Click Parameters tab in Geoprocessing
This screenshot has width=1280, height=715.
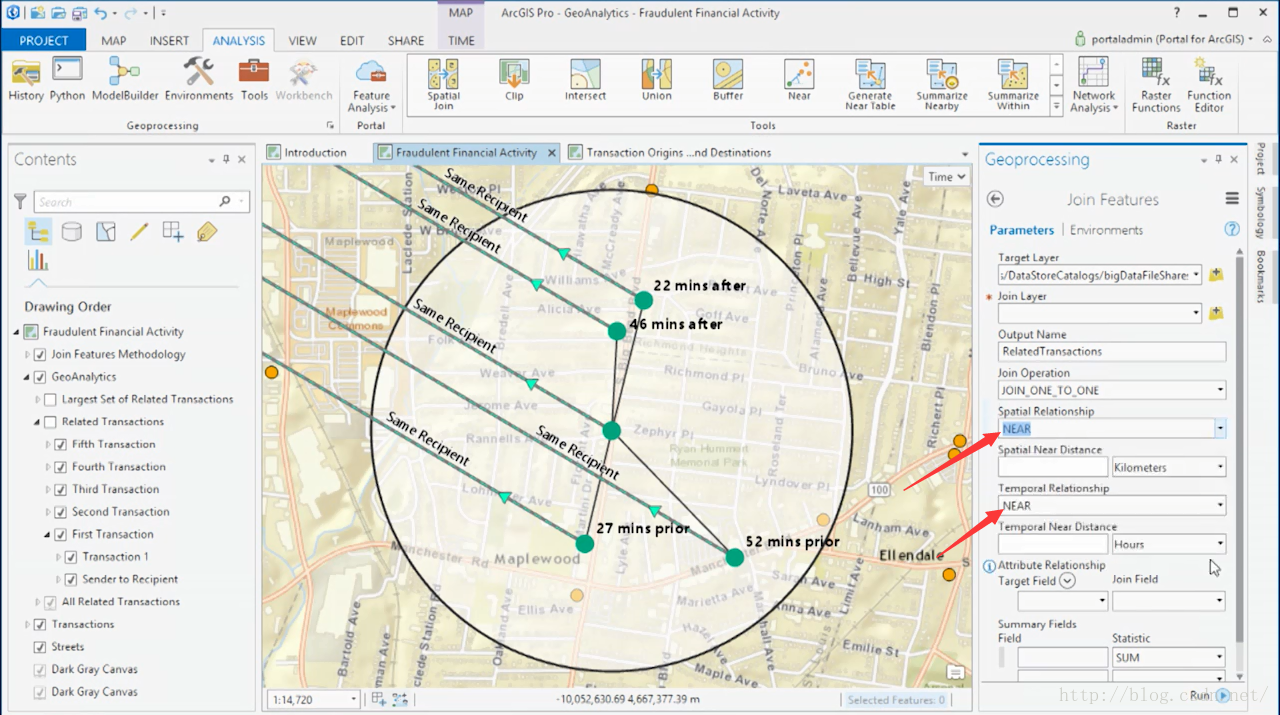(1021, 230)
